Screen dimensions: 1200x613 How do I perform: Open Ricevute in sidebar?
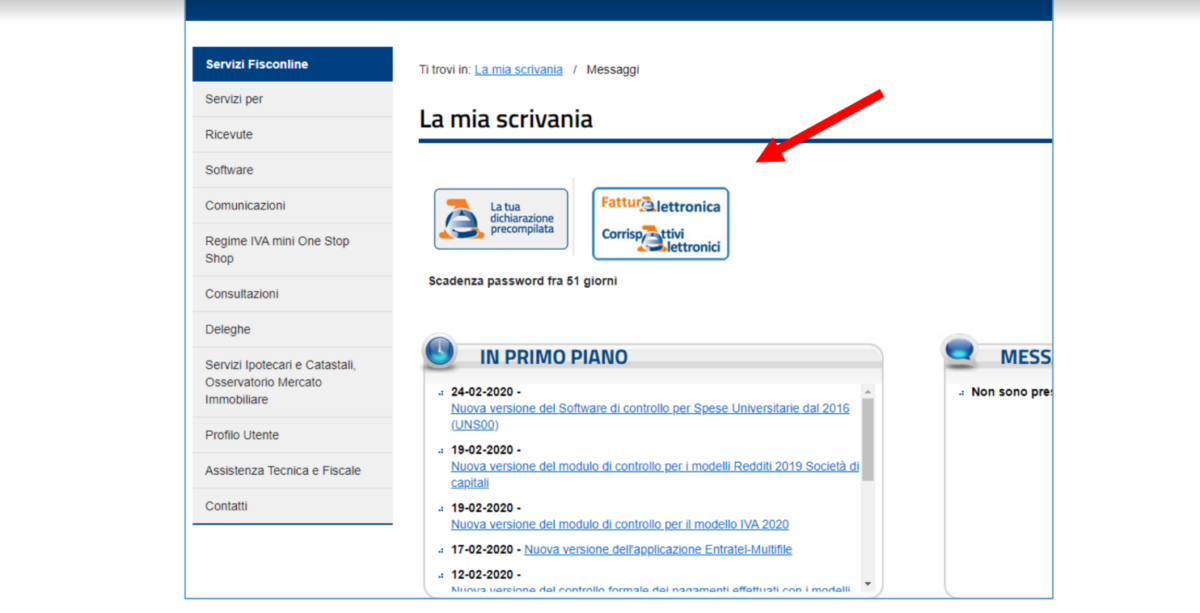pyautogui.click(x=229, y=135)
